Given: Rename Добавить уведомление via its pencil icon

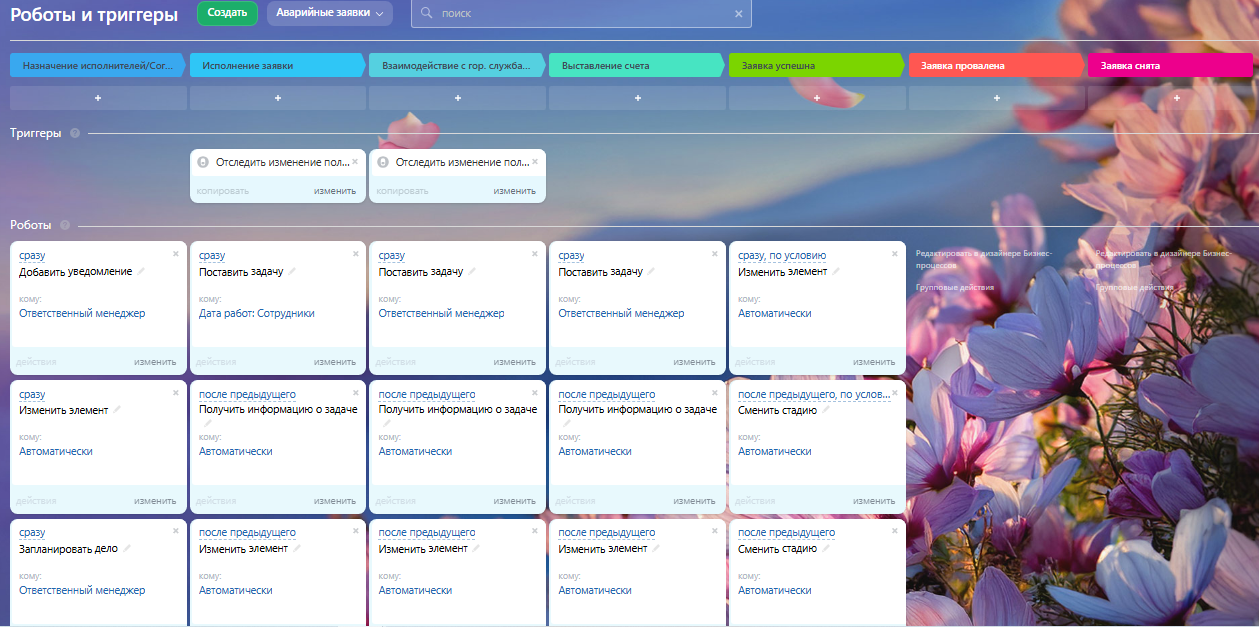Looking at the screenshot, I should tap(141, 272).
